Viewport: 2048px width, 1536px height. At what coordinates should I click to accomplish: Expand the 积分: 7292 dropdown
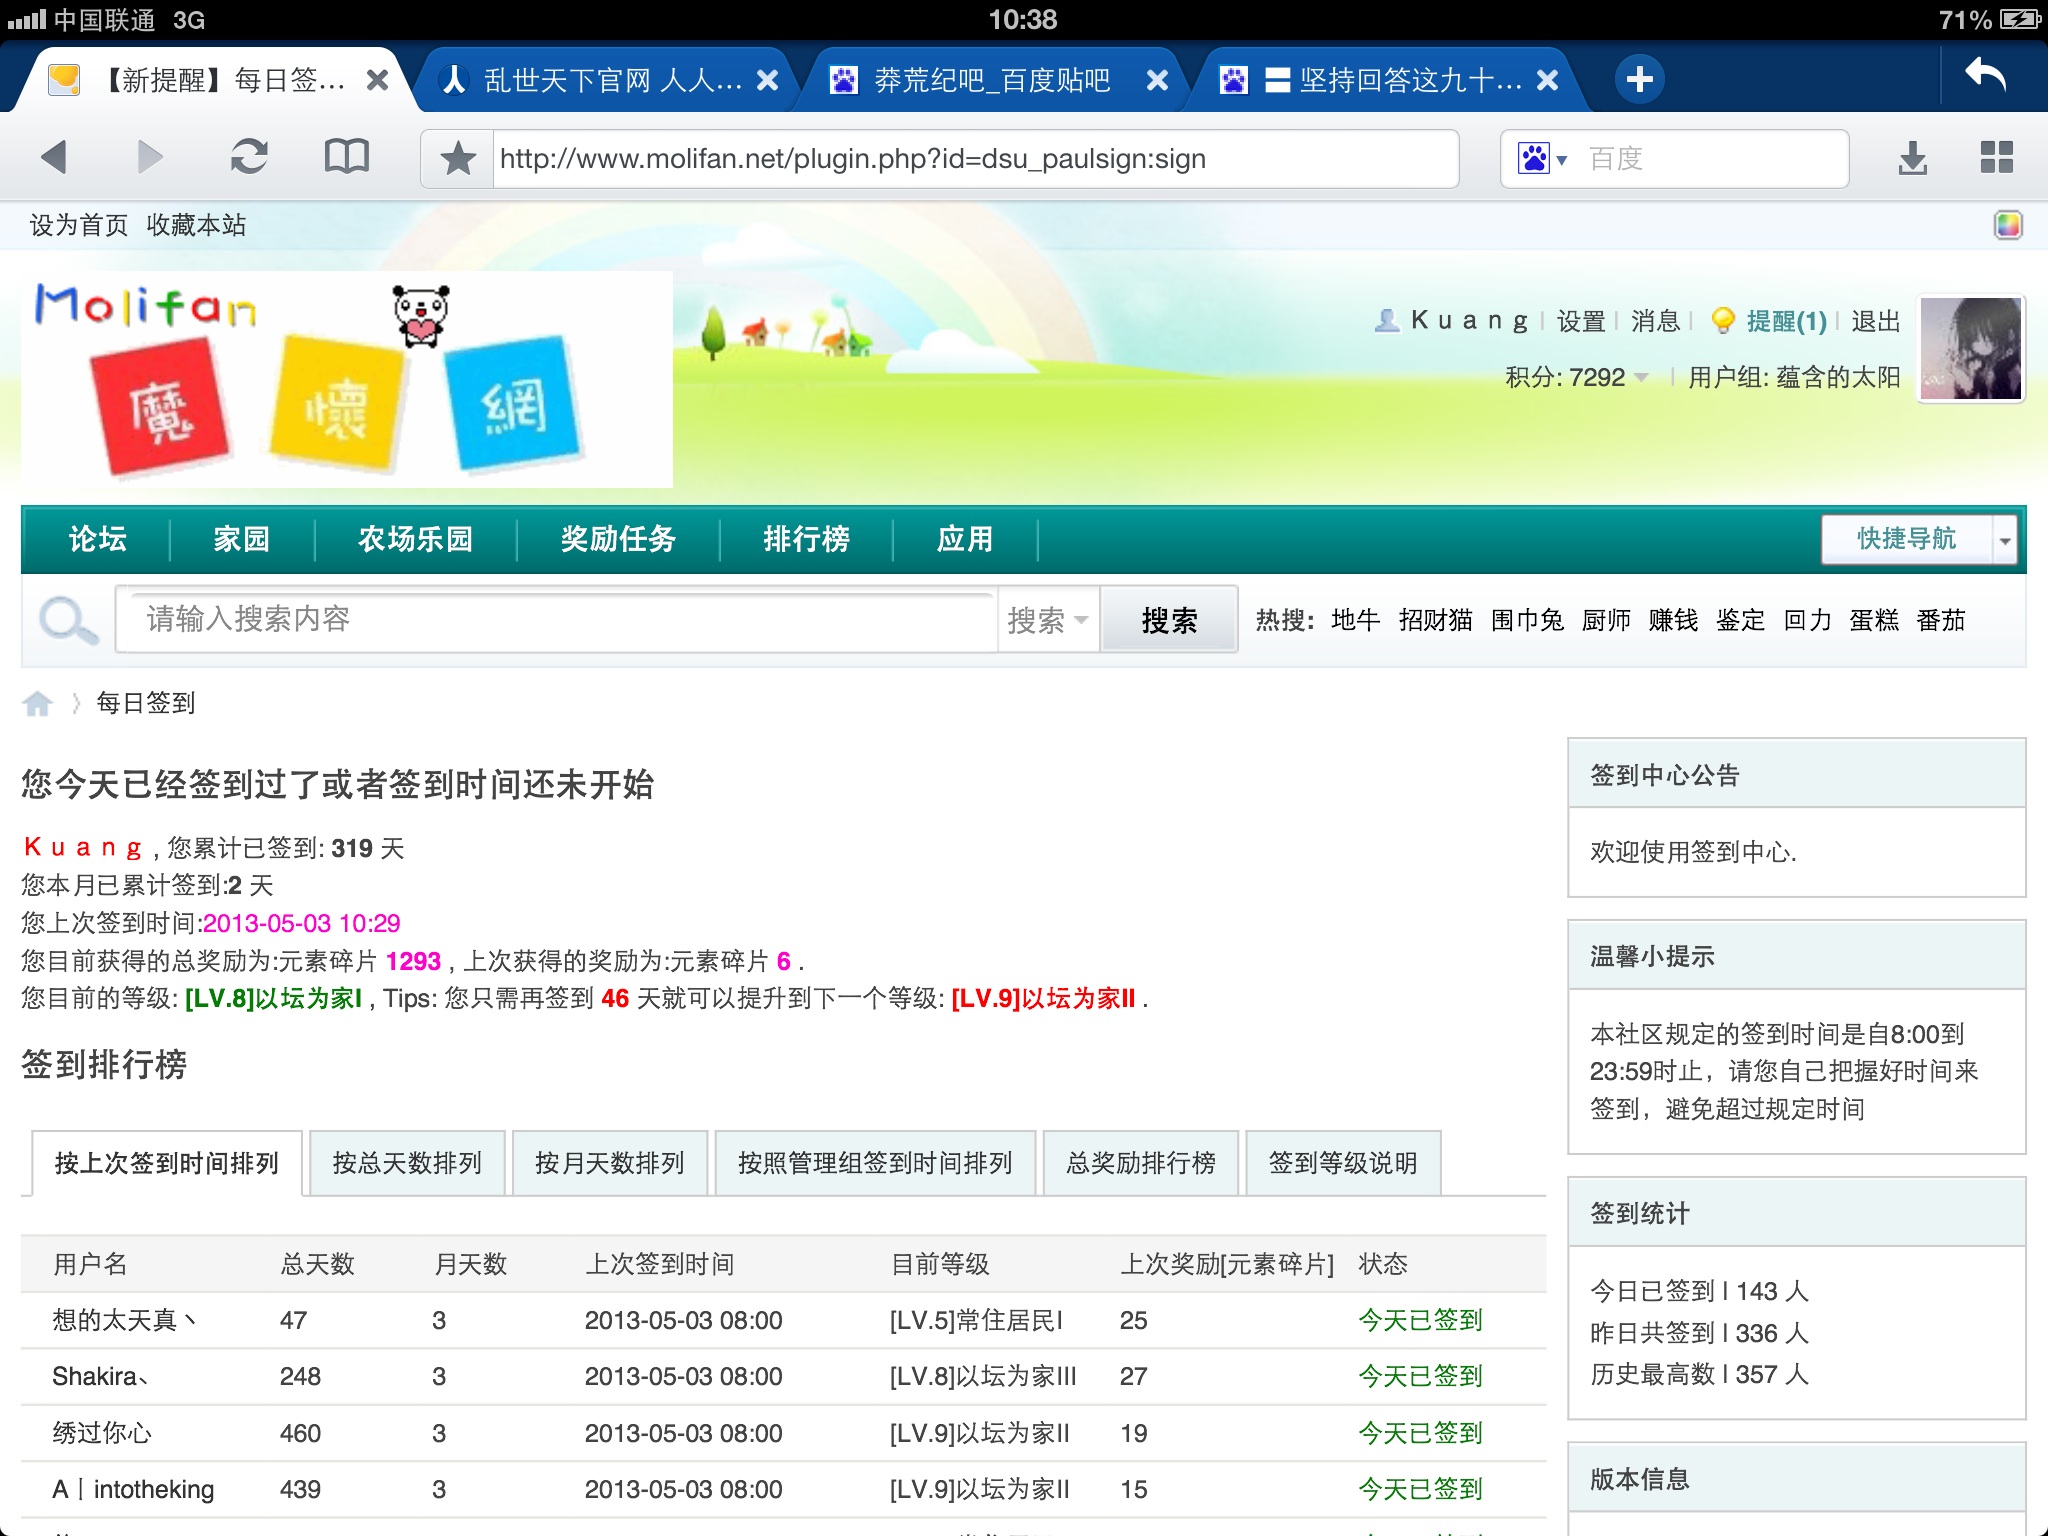1577,377
